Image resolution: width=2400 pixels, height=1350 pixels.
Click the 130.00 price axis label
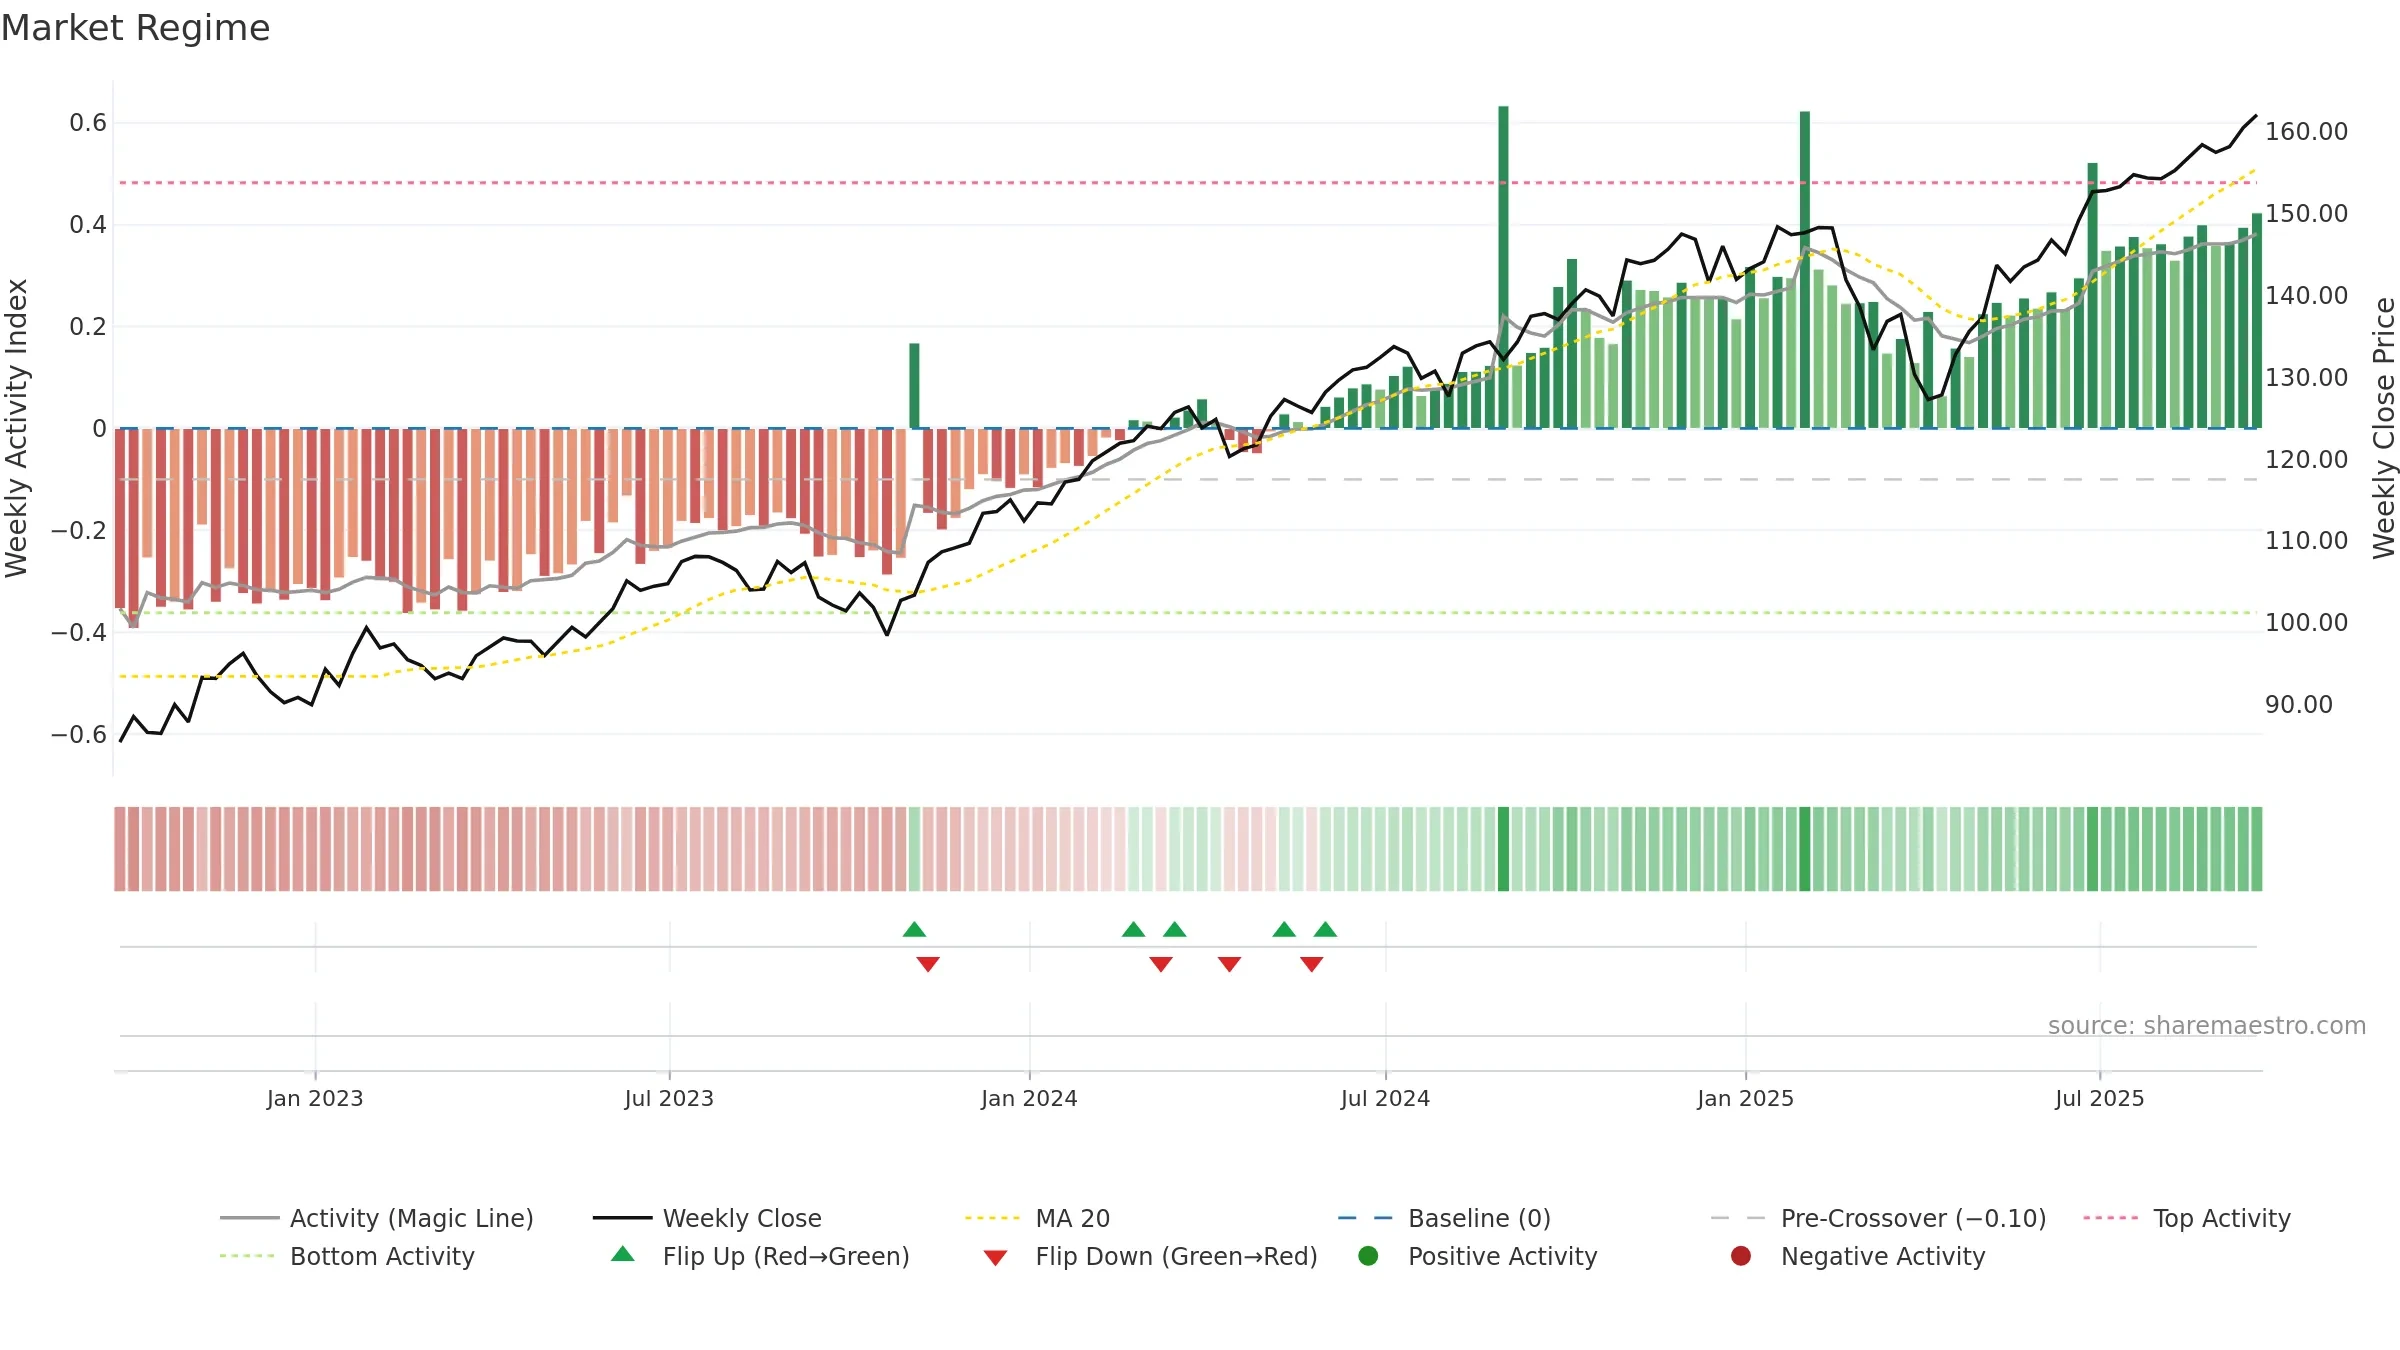(x=2306, y=377)
